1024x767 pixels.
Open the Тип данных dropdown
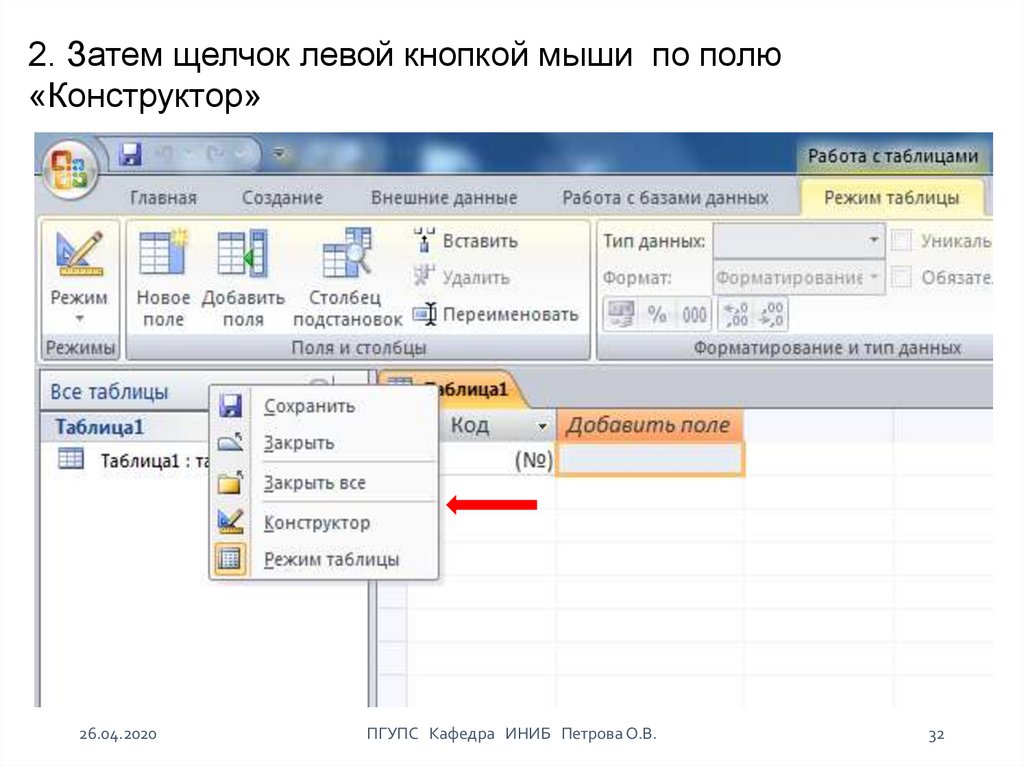click(x=874, y=242)
